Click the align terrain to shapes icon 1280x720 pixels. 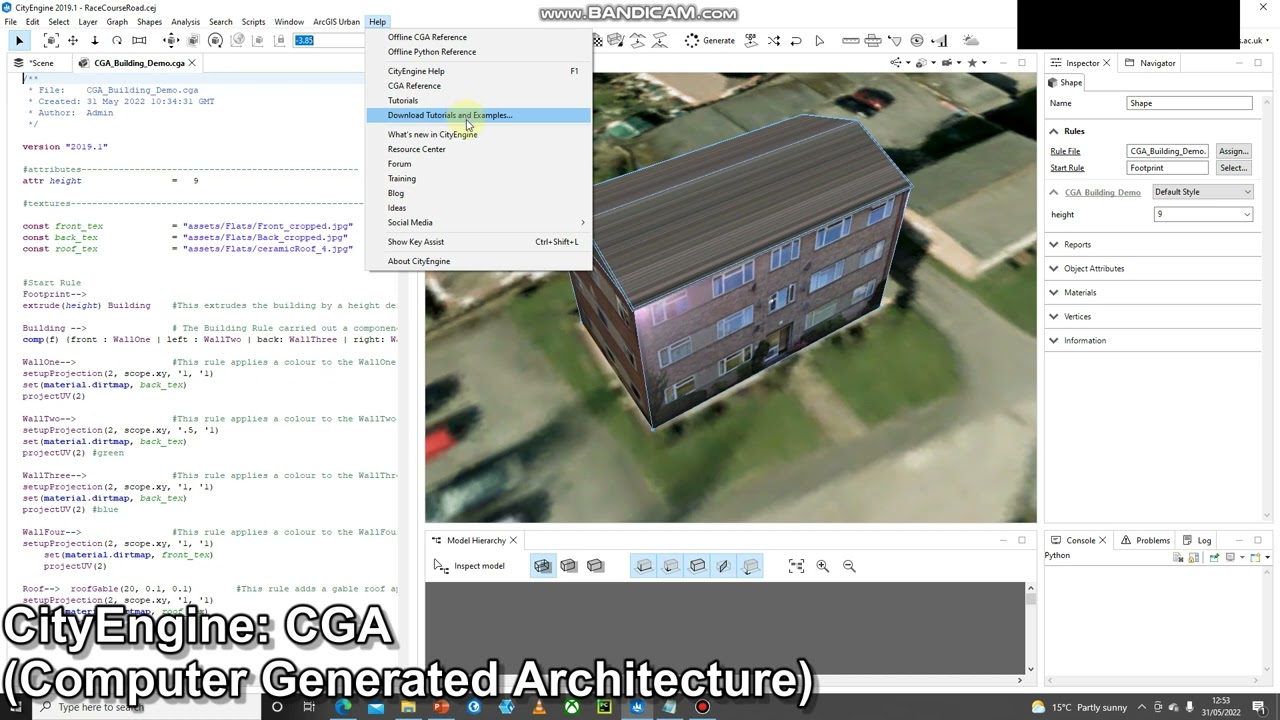pyautogui.click(x=637, y=40)
